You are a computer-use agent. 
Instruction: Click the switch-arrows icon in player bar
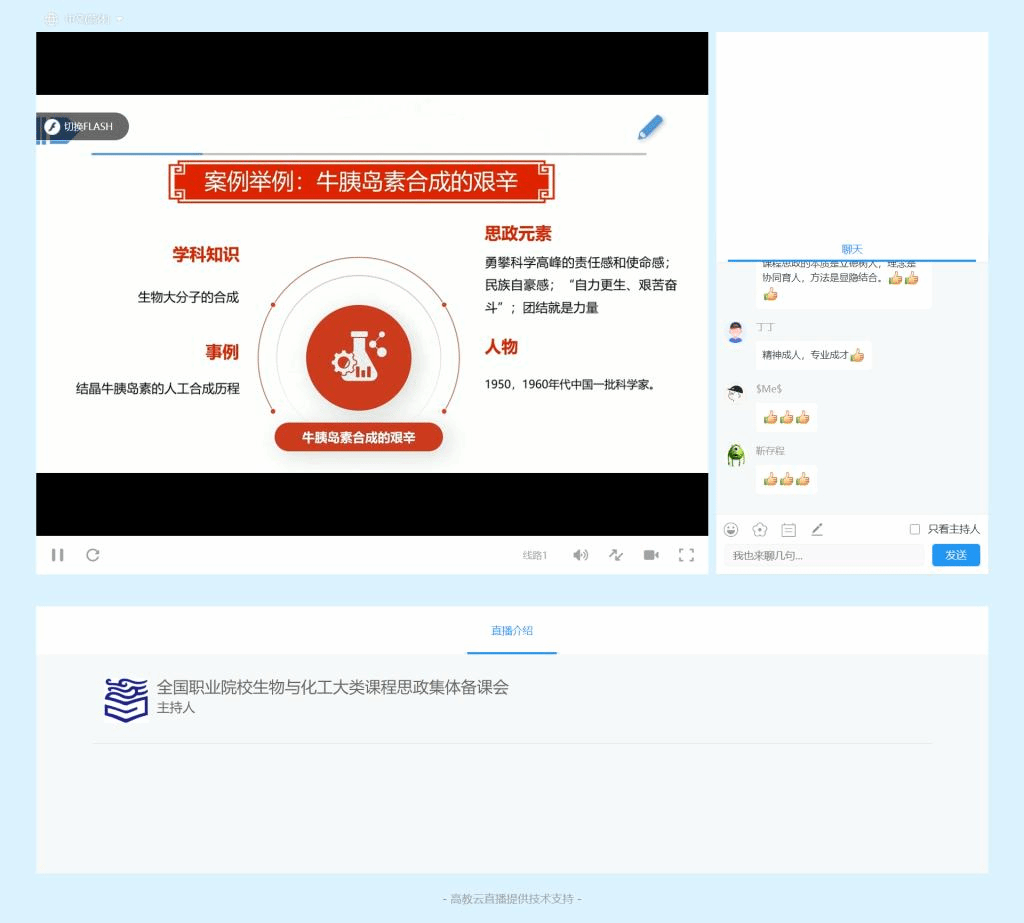[x=616, y=555]
